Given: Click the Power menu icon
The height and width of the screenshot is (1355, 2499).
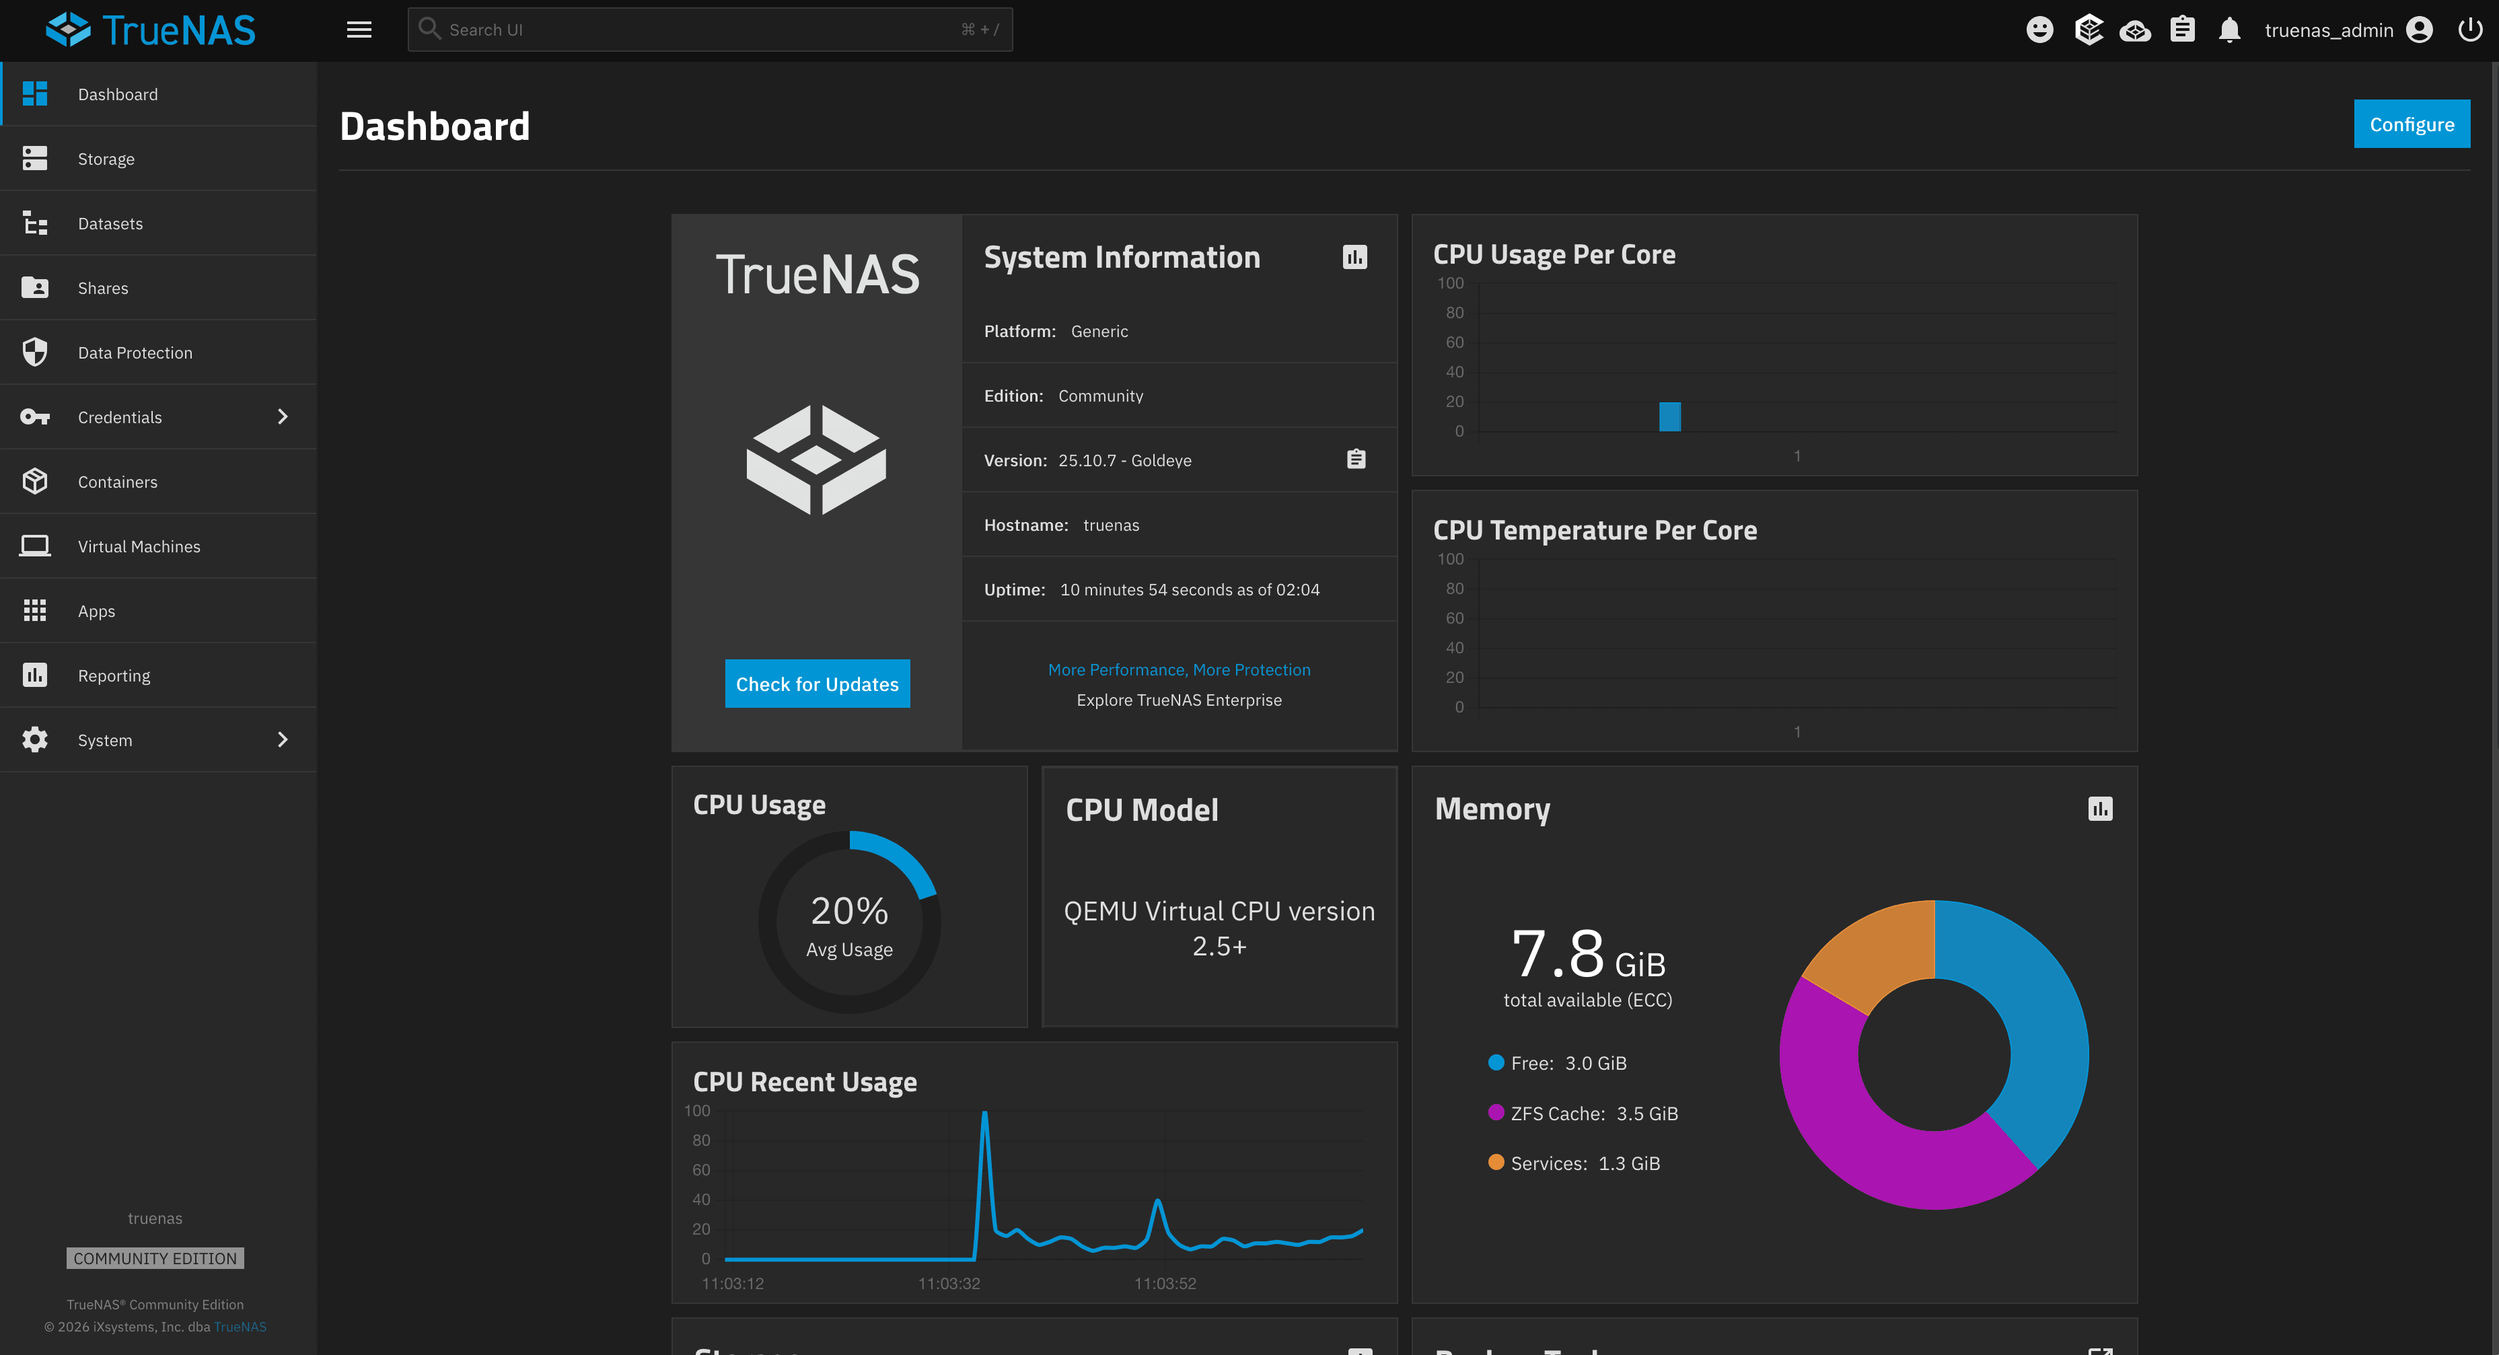Looking at the screenshot, I should pyautogui.click(x=2470, y=30).
